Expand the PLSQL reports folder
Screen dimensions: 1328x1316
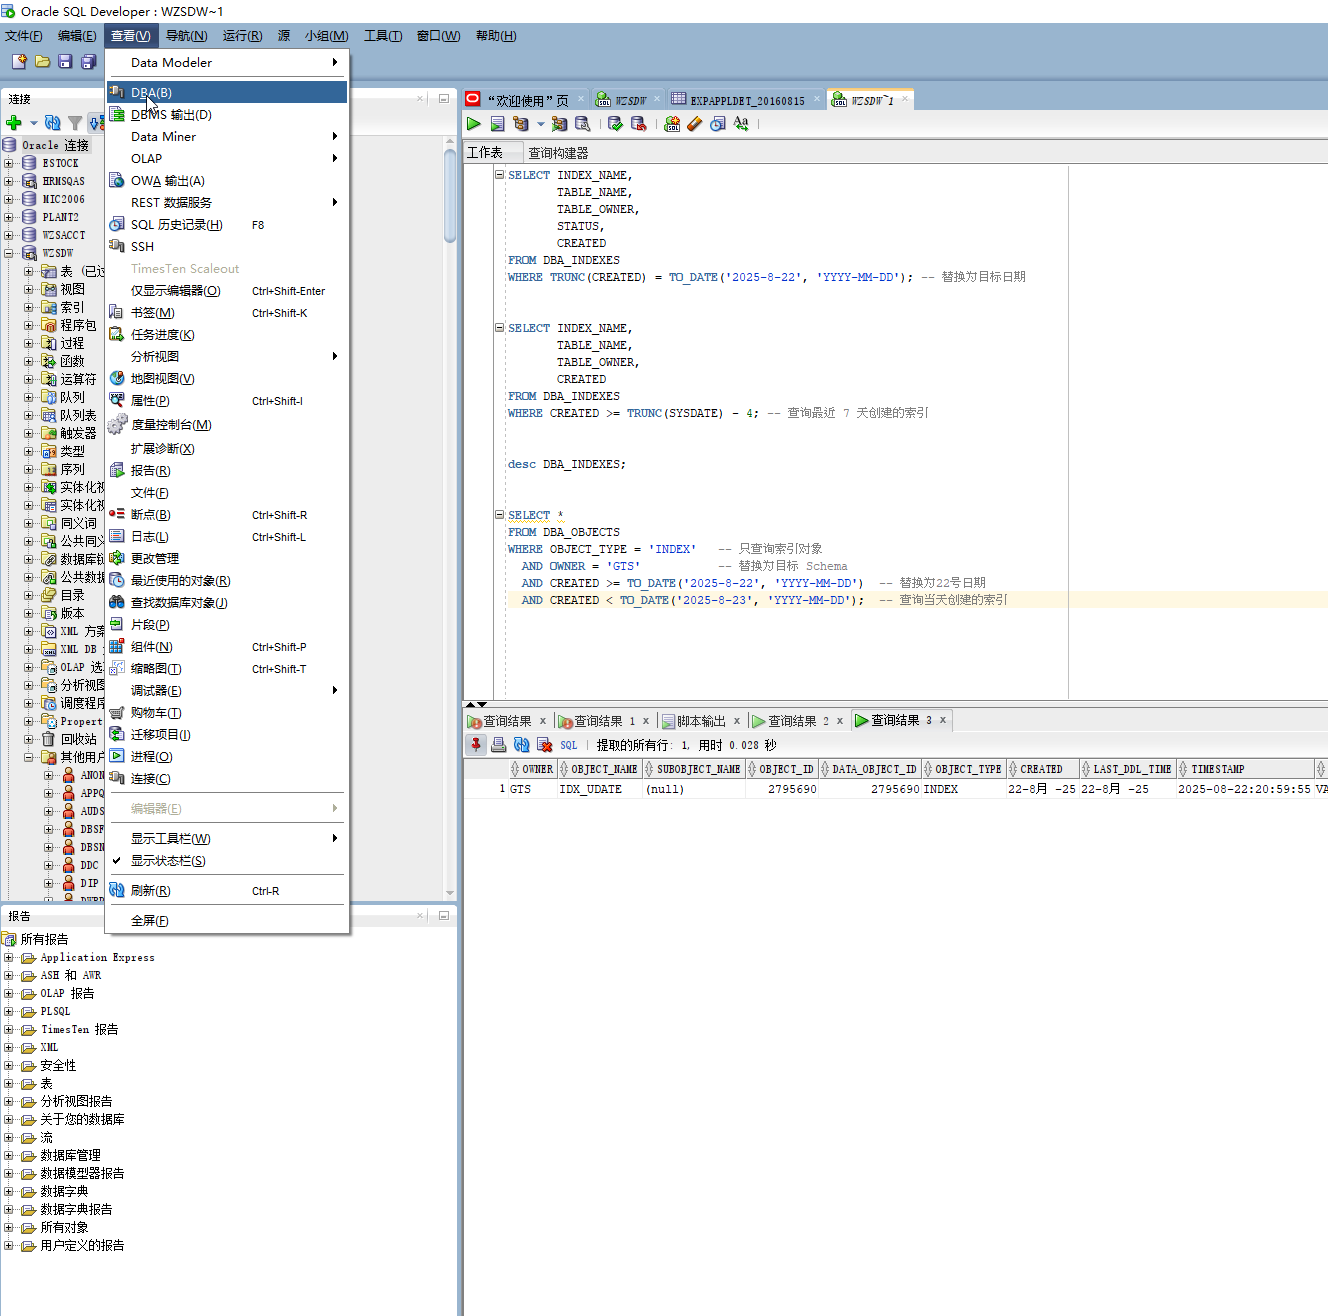[9, 1011]
